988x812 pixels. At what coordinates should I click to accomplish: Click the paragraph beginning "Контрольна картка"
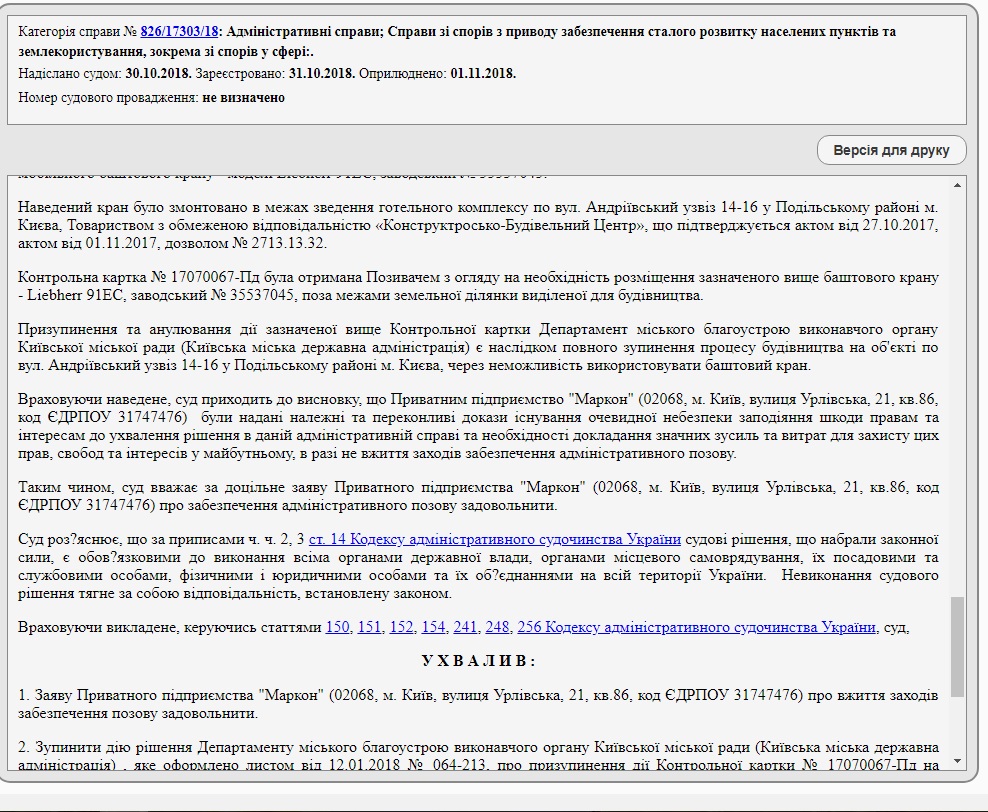(478, 286)
